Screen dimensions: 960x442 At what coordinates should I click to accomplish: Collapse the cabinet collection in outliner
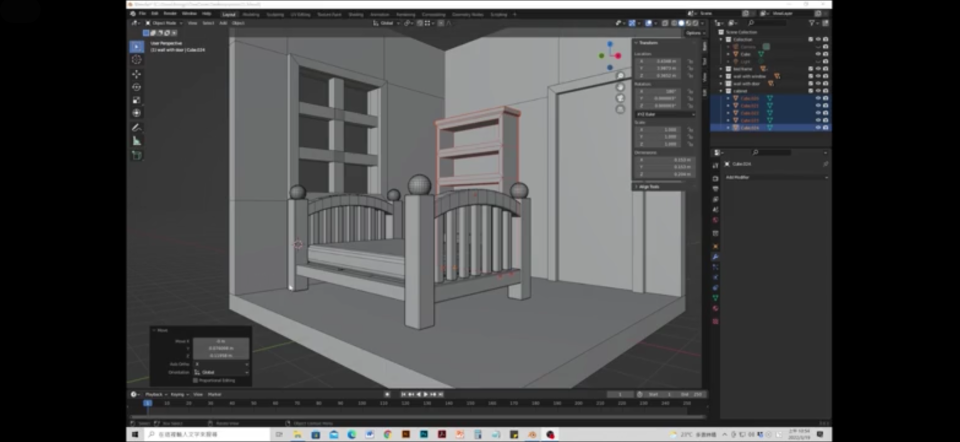[x=721, y=91]
